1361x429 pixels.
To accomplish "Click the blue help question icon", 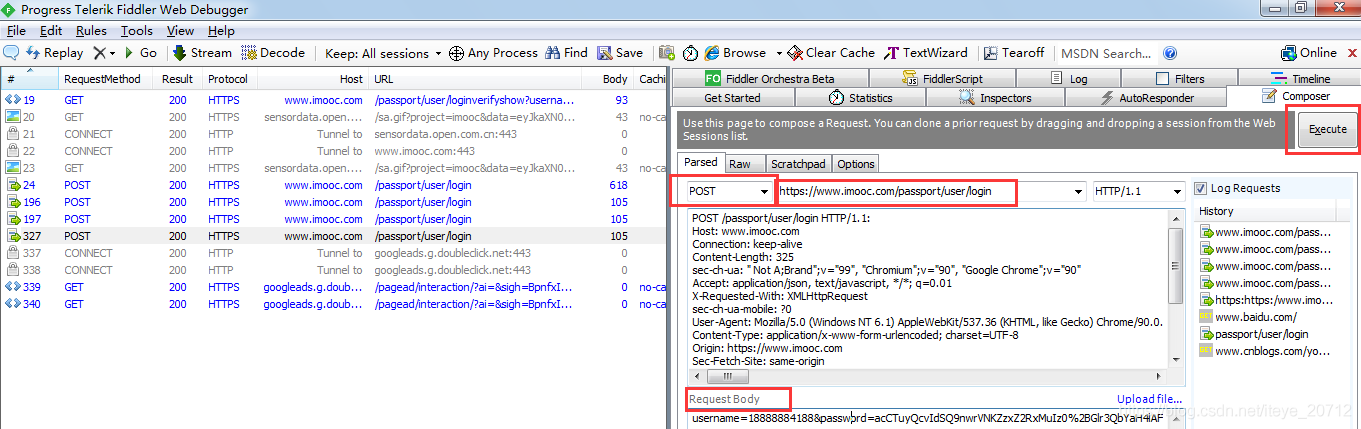I will (x=1170, y=53).
